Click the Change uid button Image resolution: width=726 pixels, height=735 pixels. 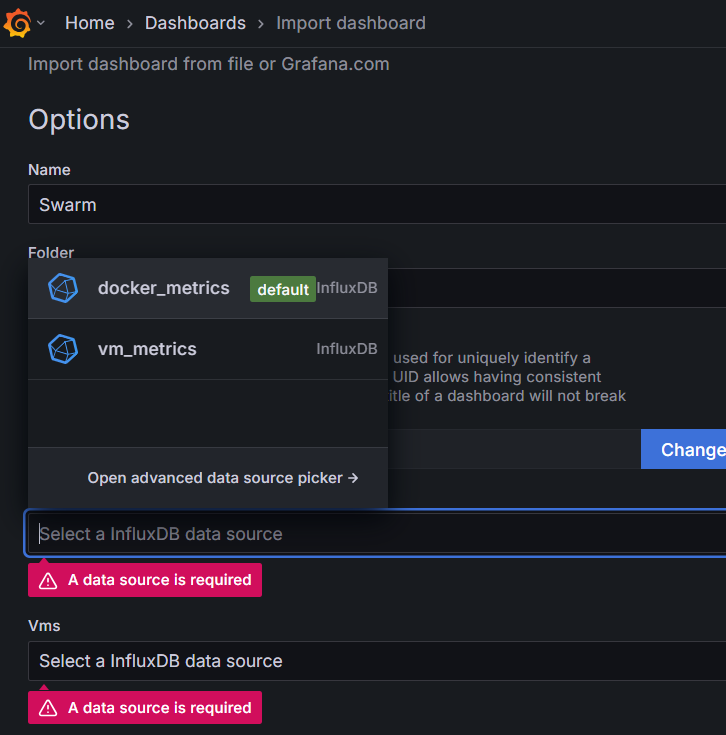click(683, 449)
